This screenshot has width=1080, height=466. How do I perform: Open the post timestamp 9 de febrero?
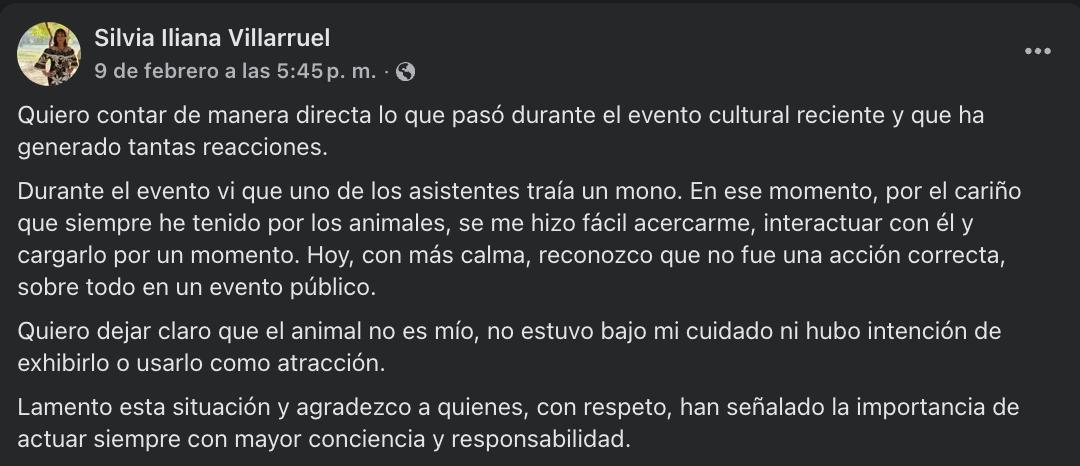(235, 71)
